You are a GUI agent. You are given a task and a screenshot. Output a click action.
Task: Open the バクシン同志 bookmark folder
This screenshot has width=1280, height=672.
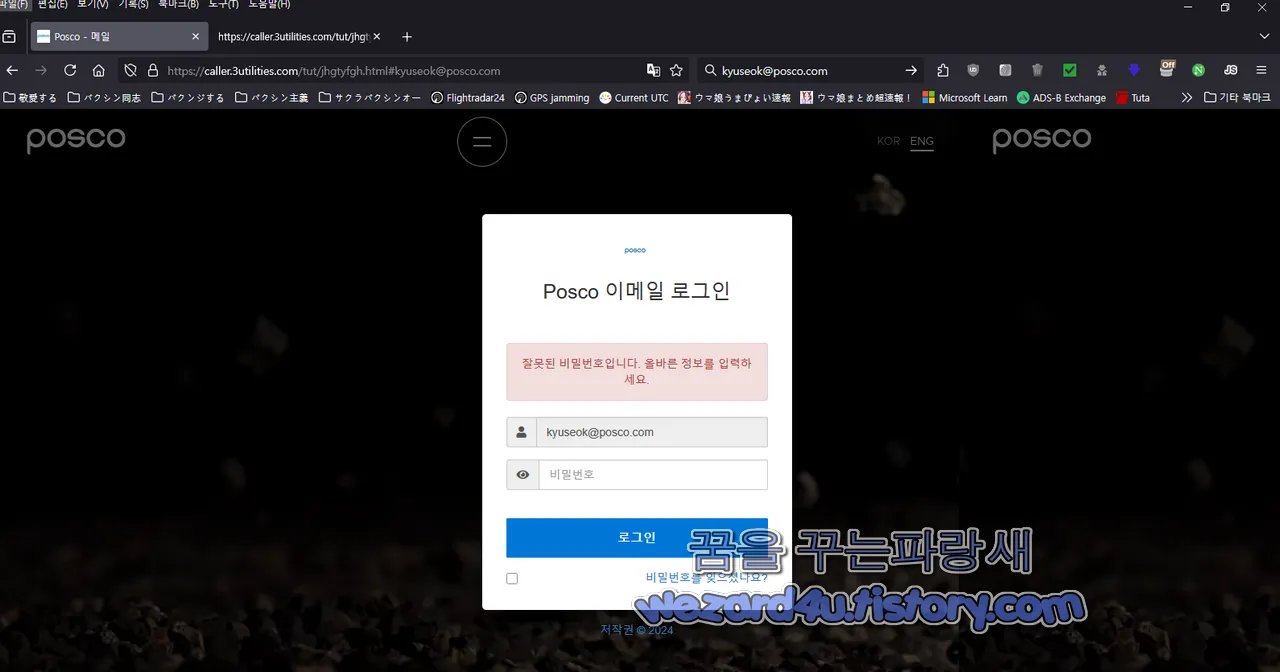[x=104, y=98]
